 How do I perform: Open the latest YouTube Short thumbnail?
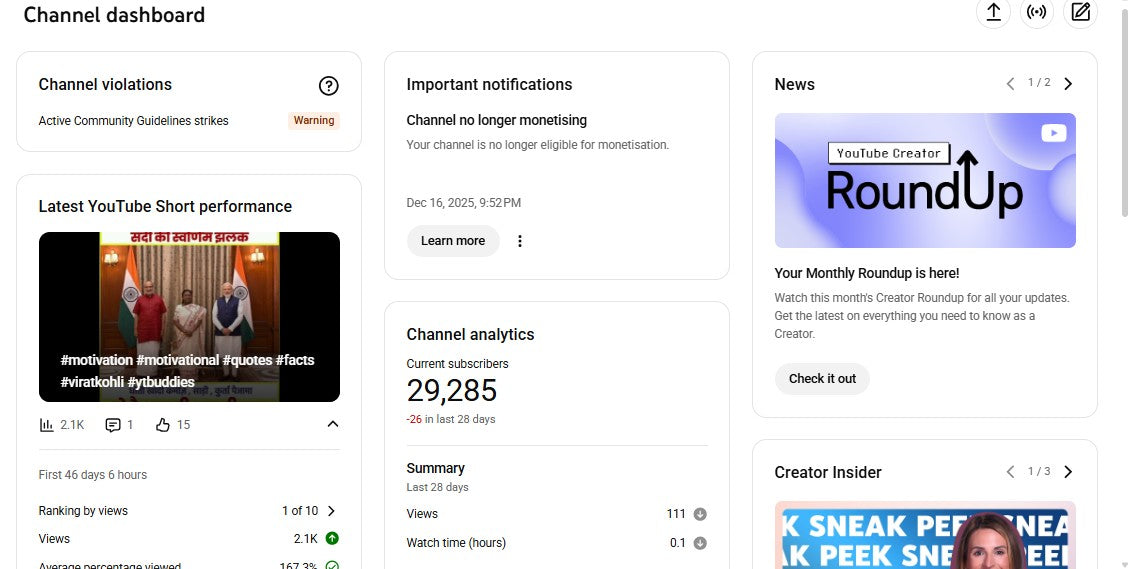pyautogui.click(x=189, y=317)
